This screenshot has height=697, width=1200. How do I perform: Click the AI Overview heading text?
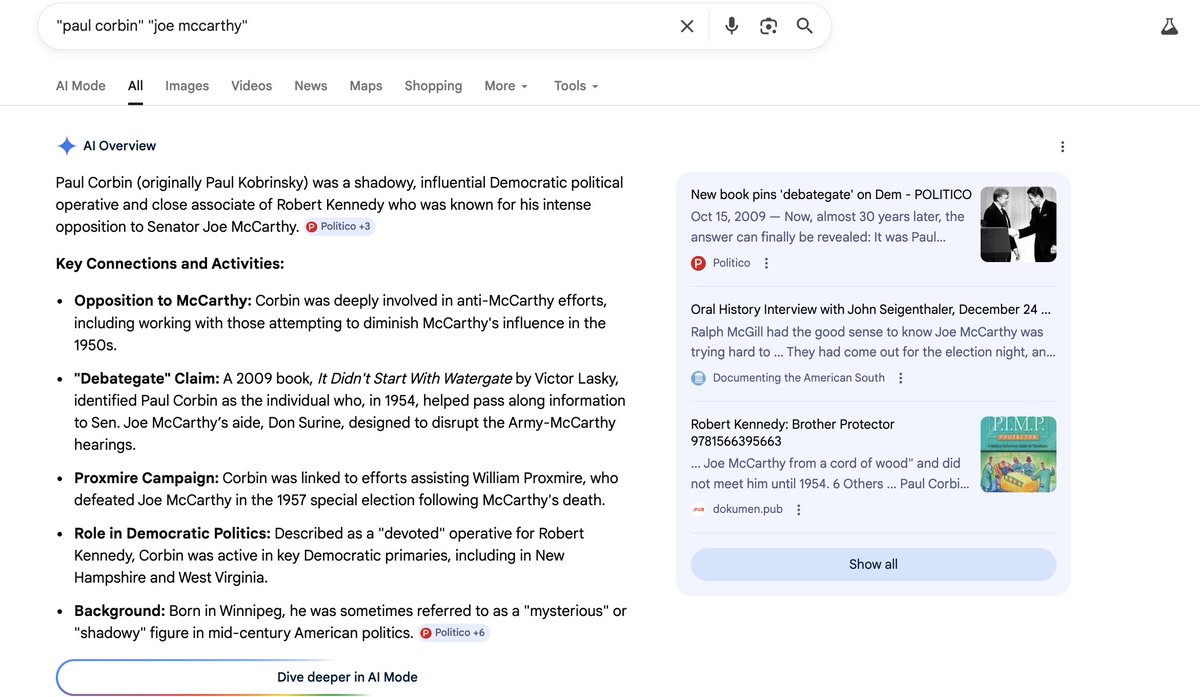coord(119,146)
